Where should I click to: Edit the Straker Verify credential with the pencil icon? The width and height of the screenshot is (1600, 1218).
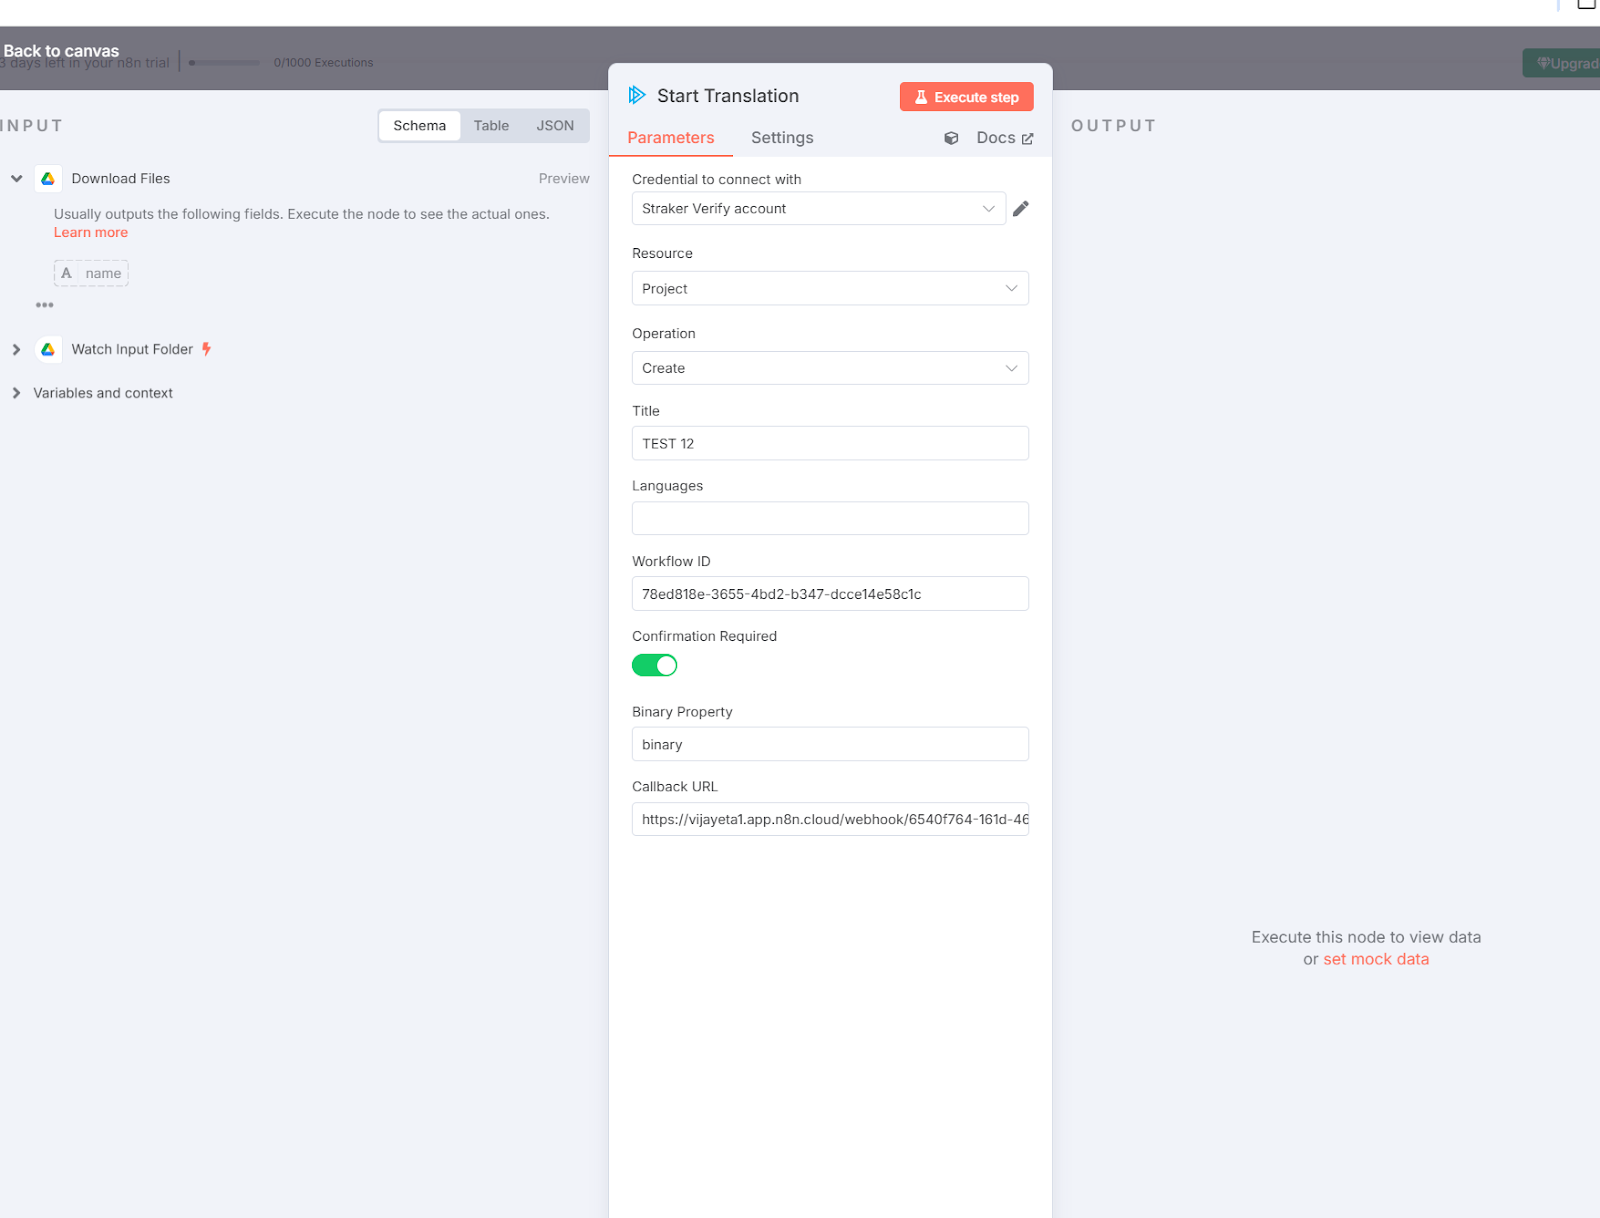(x=1021, y=209)
